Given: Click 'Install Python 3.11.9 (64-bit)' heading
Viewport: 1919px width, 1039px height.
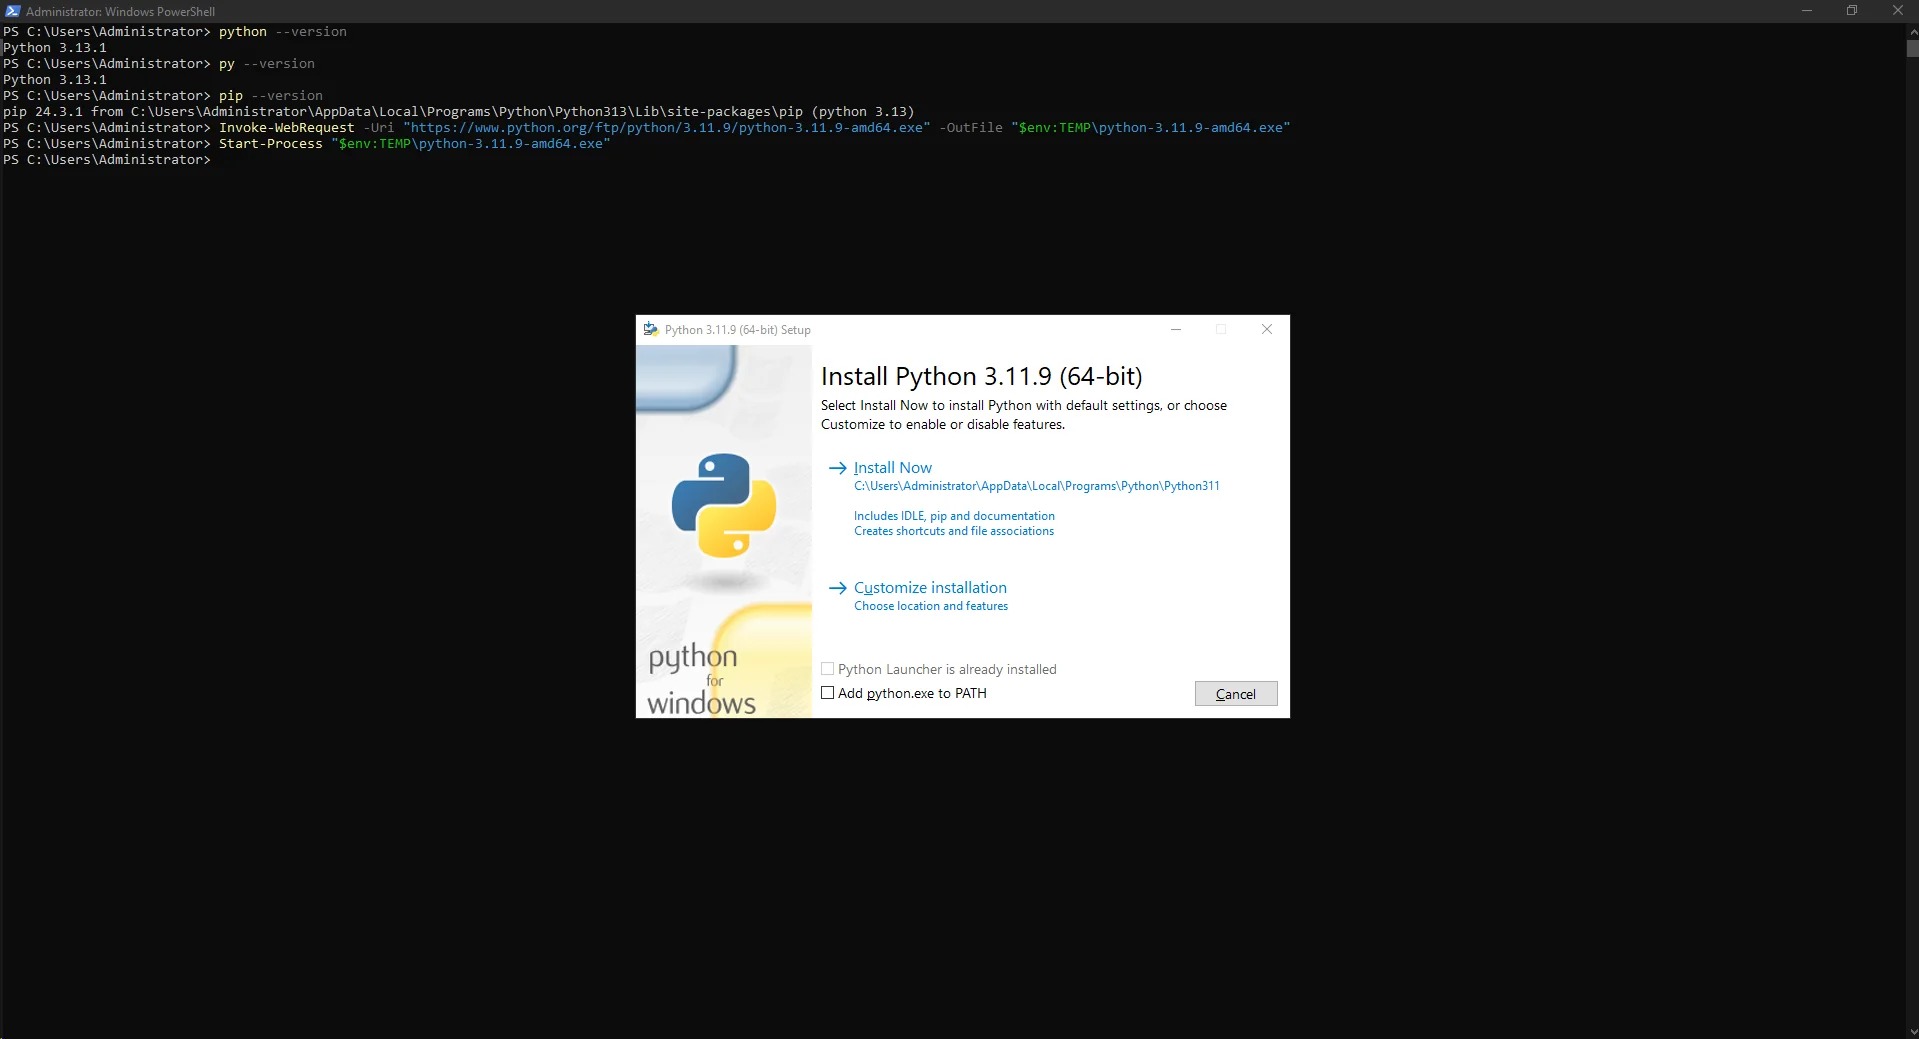Looking at the screenshot, I should [x=981, y=376].
